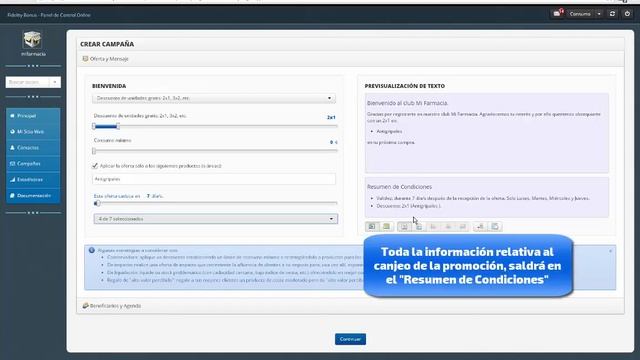Close the strategy tips info box

pos(611,251)
